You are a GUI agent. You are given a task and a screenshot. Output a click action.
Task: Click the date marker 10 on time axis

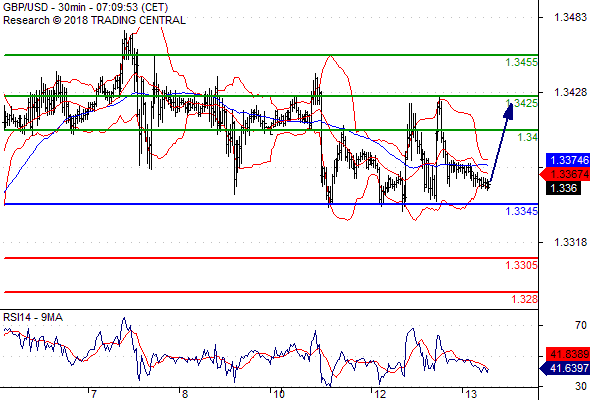[279, 394]
